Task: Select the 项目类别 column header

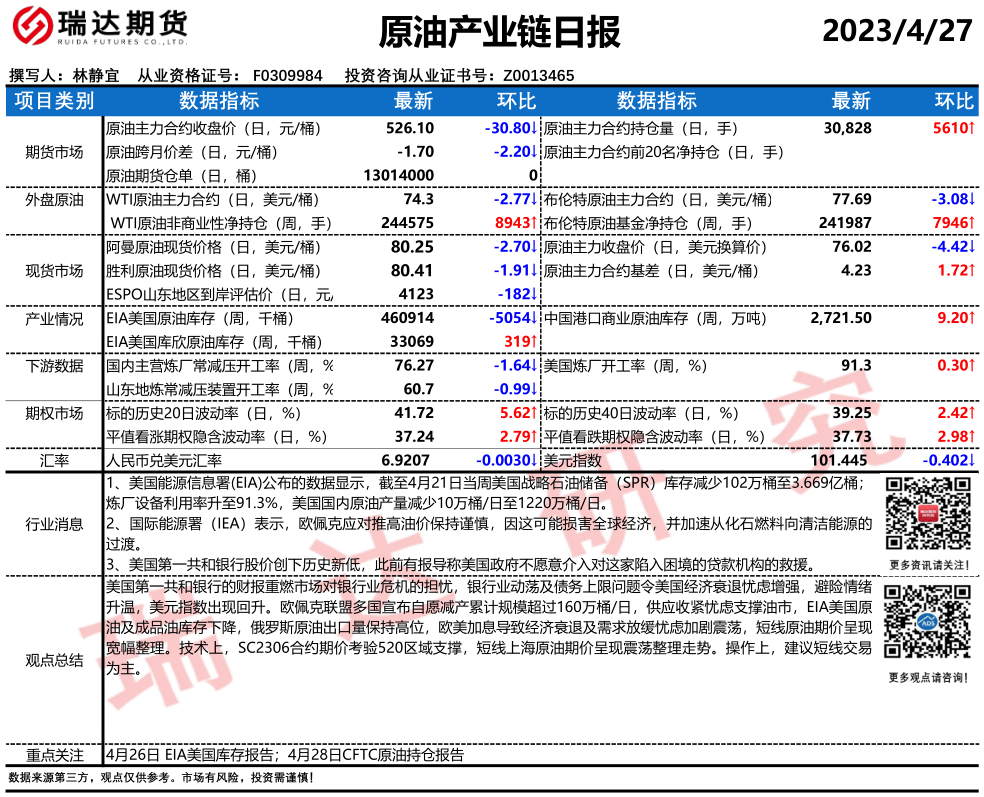Action: 54,100
